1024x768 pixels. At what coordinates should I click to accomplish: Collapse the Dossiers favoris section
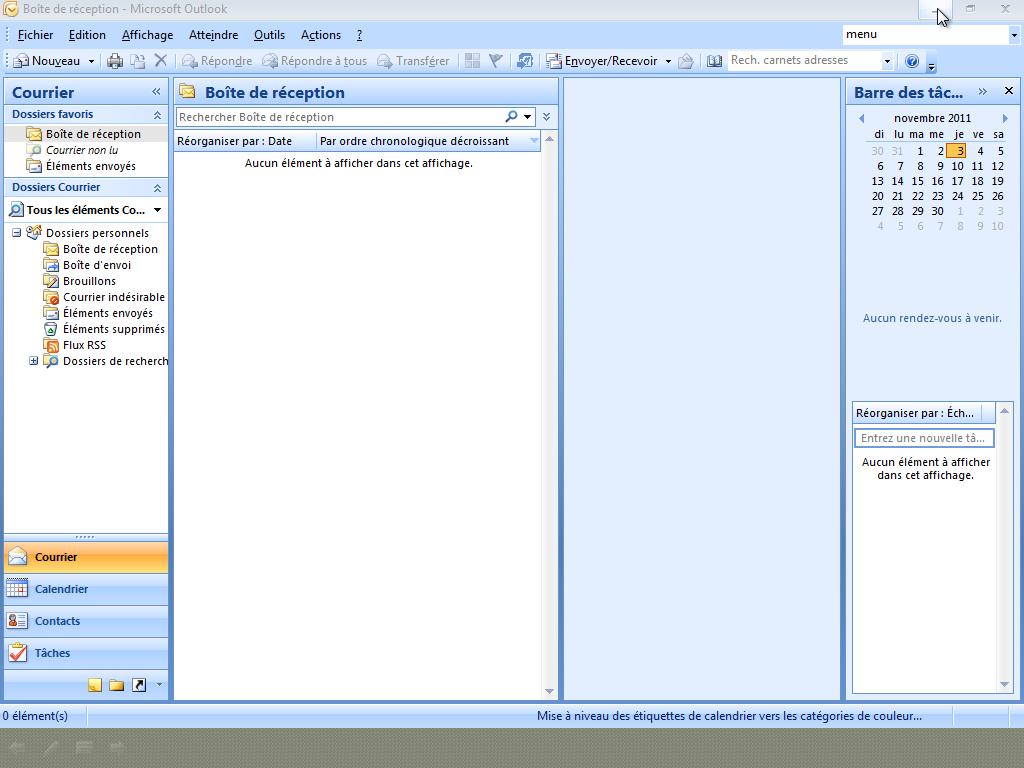click(x=157, y=114)
